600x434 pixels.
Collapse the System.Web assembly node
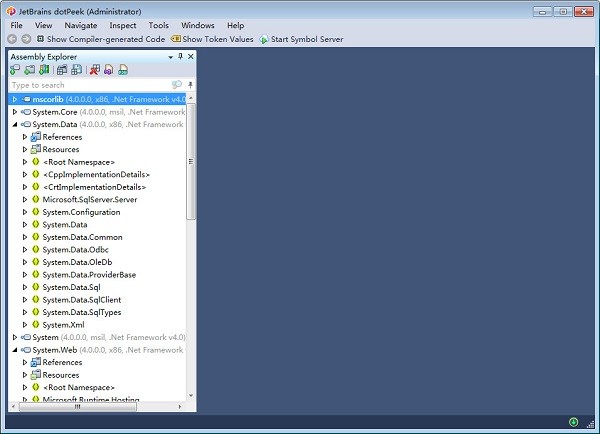coord(15,350)
